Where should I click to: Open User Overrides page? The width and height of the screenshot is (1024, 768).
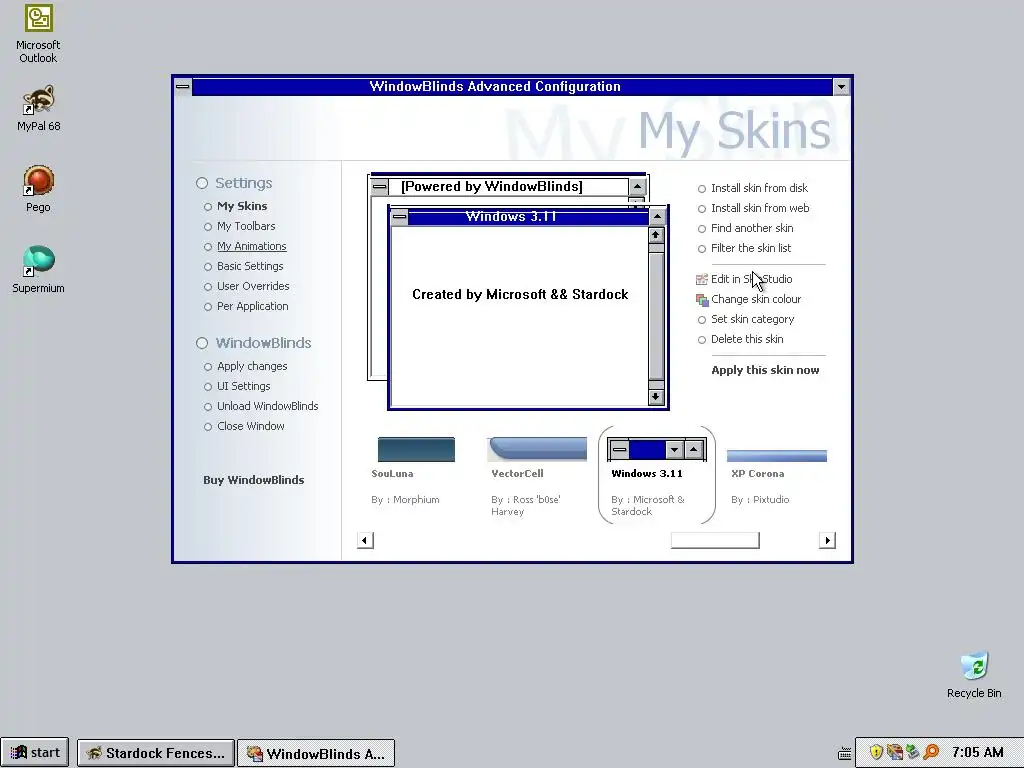253,287
